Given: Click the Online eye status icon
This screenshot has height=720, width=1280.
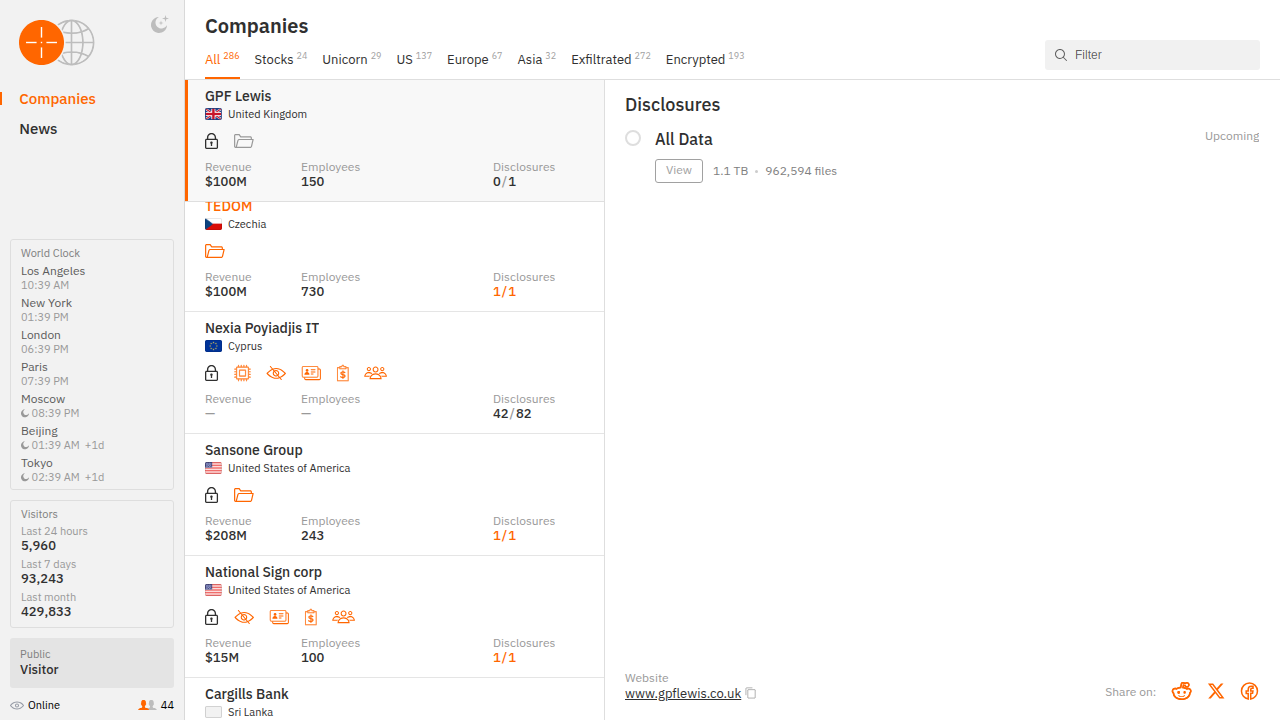Looking at the screenshot, I should (17, 705).
